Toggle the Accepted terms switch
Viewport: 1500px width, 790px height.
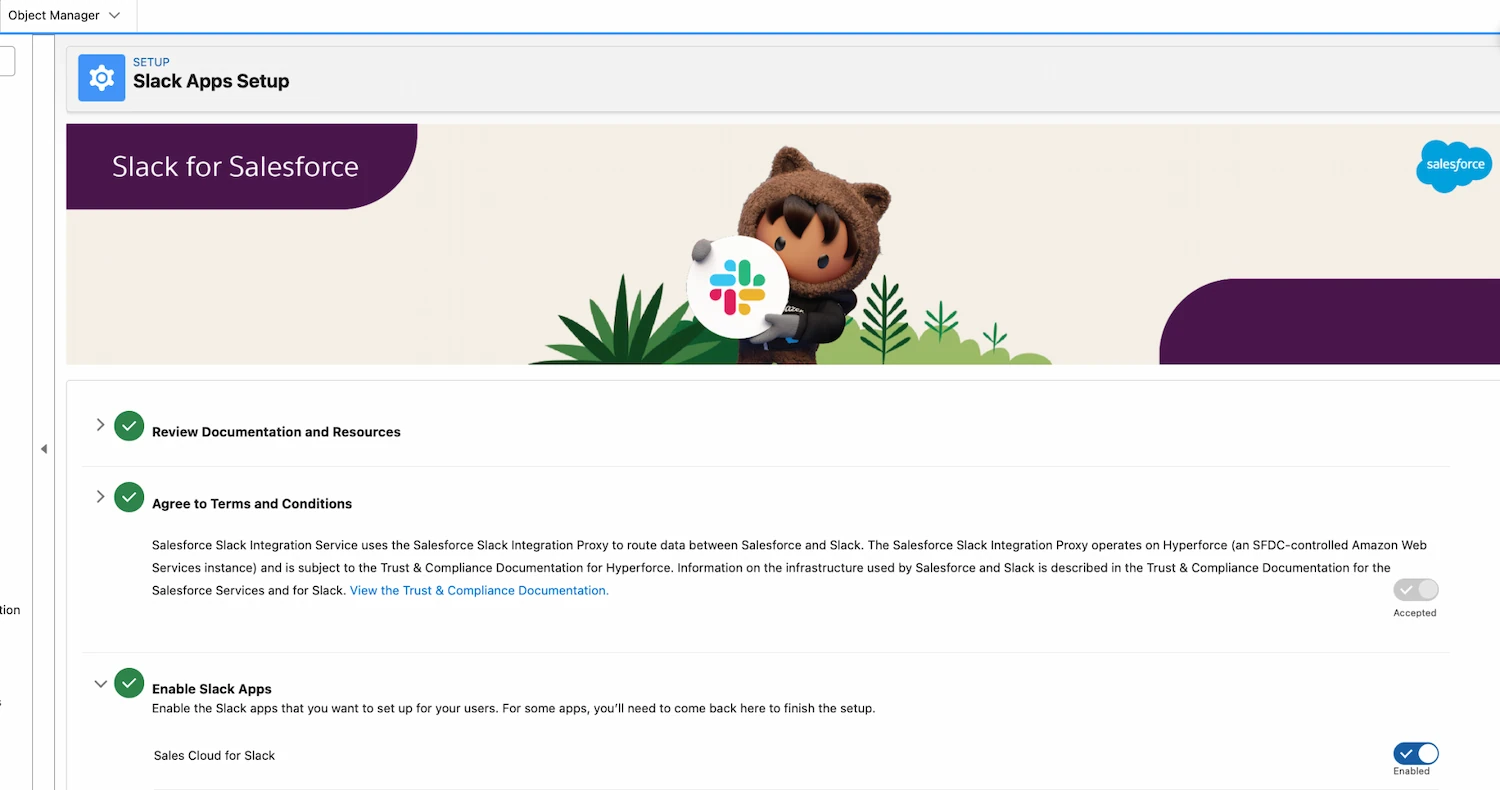pos(1416,590)
